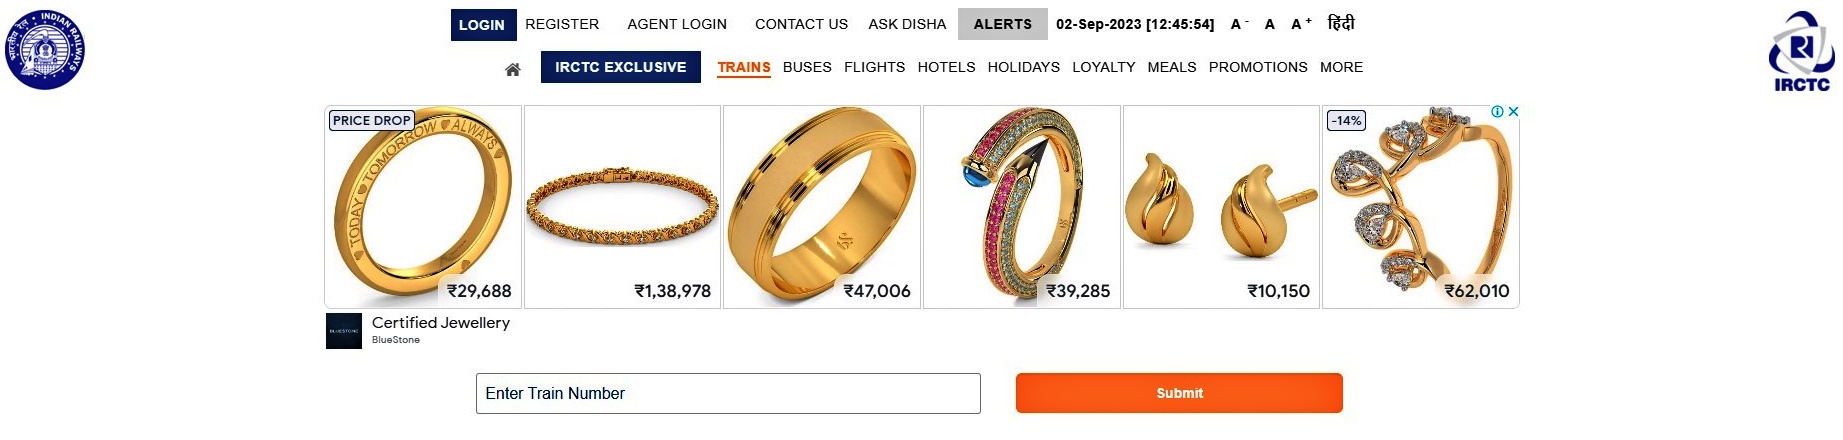Open the IRCTC EXCLUSIVE section
The width and height of the screenshot is (1843, 440).
(621, 67)
